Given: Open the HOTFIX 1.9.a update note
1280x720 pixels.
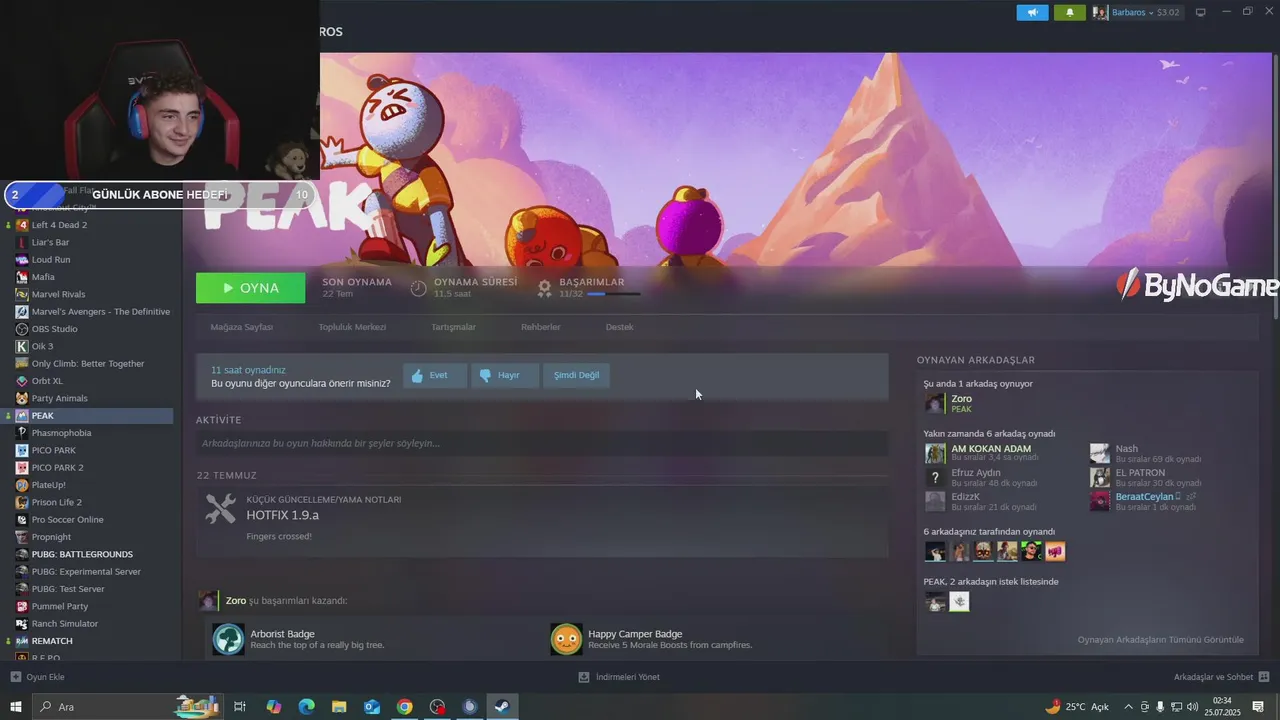Looking at the screenshot, I should (283, 515).
